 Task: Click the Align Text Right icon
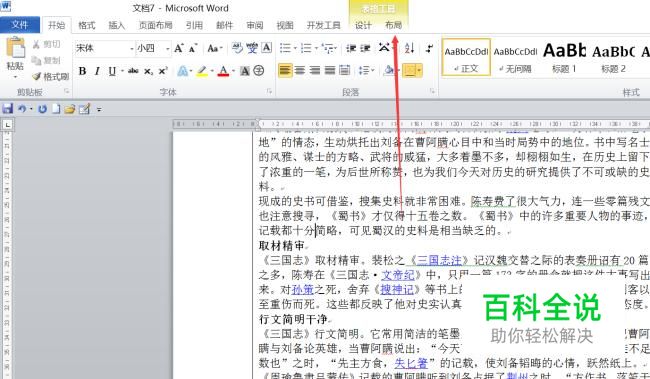click(x=315, y=70)
